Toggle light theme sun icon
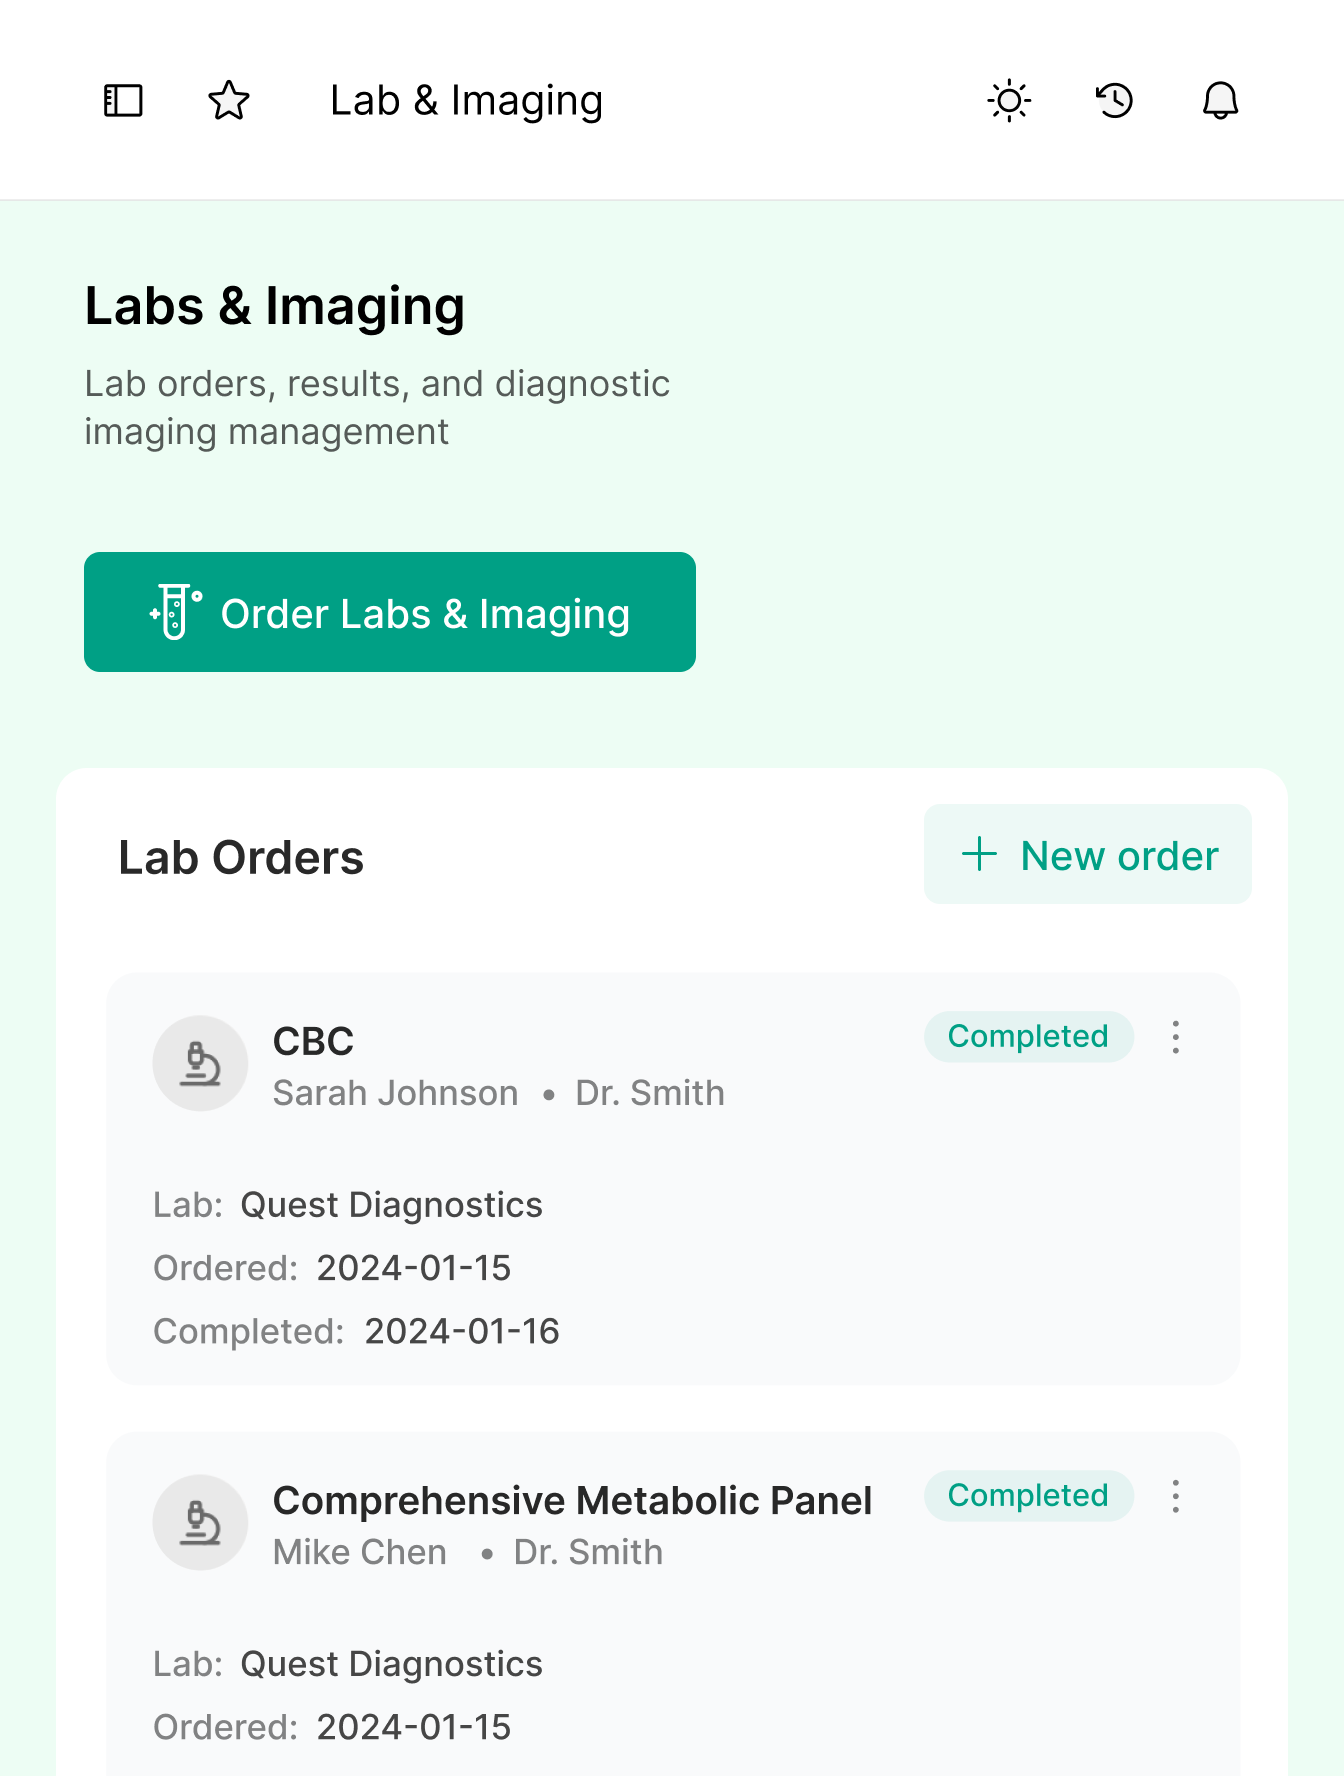 click(1009, 100)
